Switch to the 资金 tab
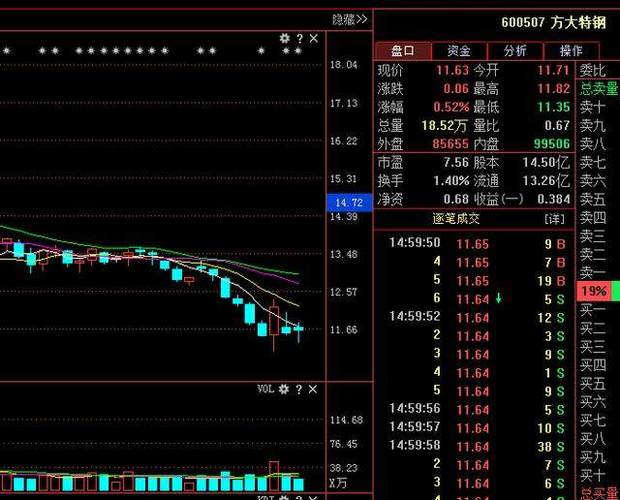This screenshot has width=620, height=500. point(459,51)
